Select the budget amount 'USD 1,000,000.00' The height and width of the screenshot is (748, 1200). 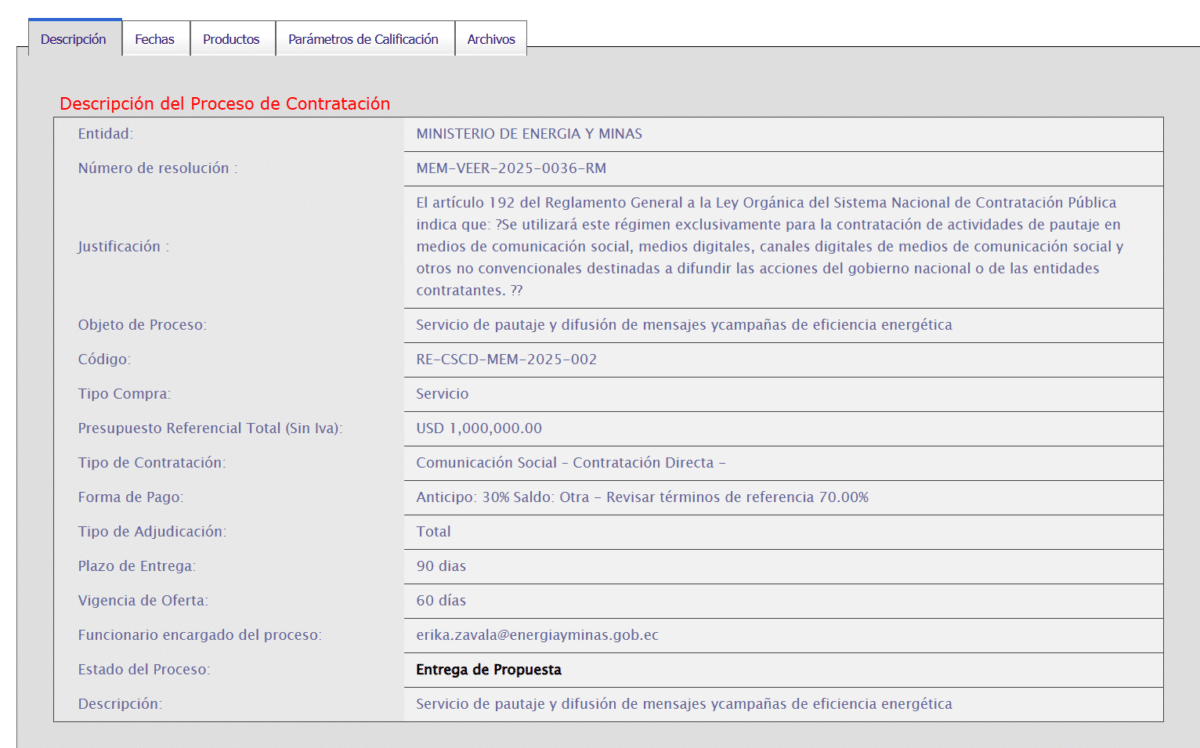coord(479,428)
